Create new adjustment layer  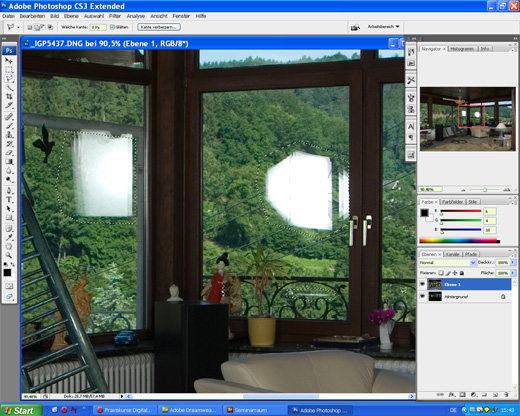point(474,395)
